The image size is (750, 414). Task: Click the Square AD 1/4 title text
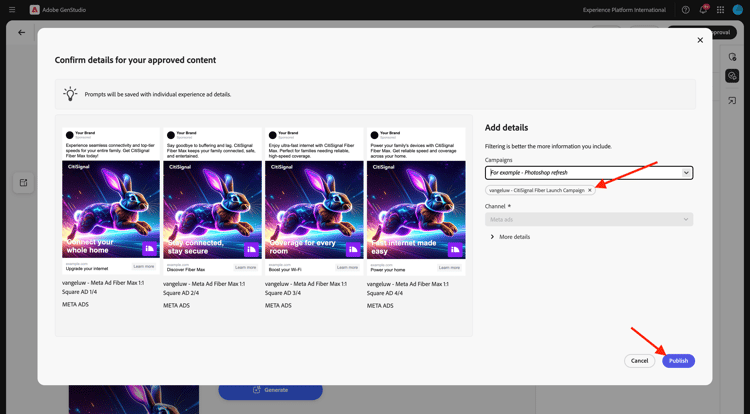(x=103, y=287)
